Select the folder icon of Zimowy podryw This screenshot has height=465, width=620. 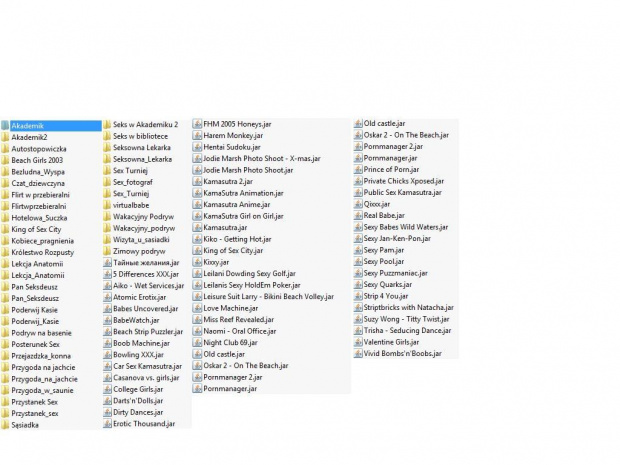[107, 251]
